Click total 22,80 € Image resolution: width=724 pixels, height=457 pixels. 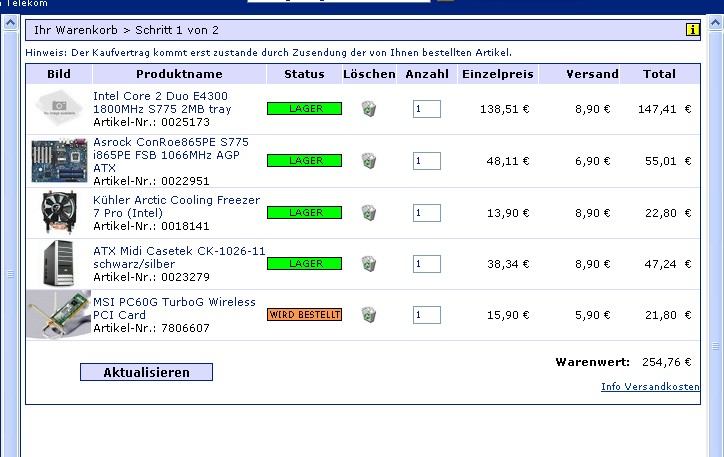pyautogui.click(x=668, y=213)
